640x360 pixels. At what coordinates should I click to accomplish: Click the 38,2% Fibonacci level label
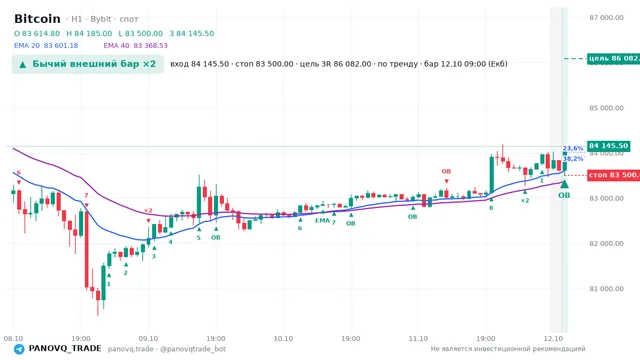[x=573, y=158]
